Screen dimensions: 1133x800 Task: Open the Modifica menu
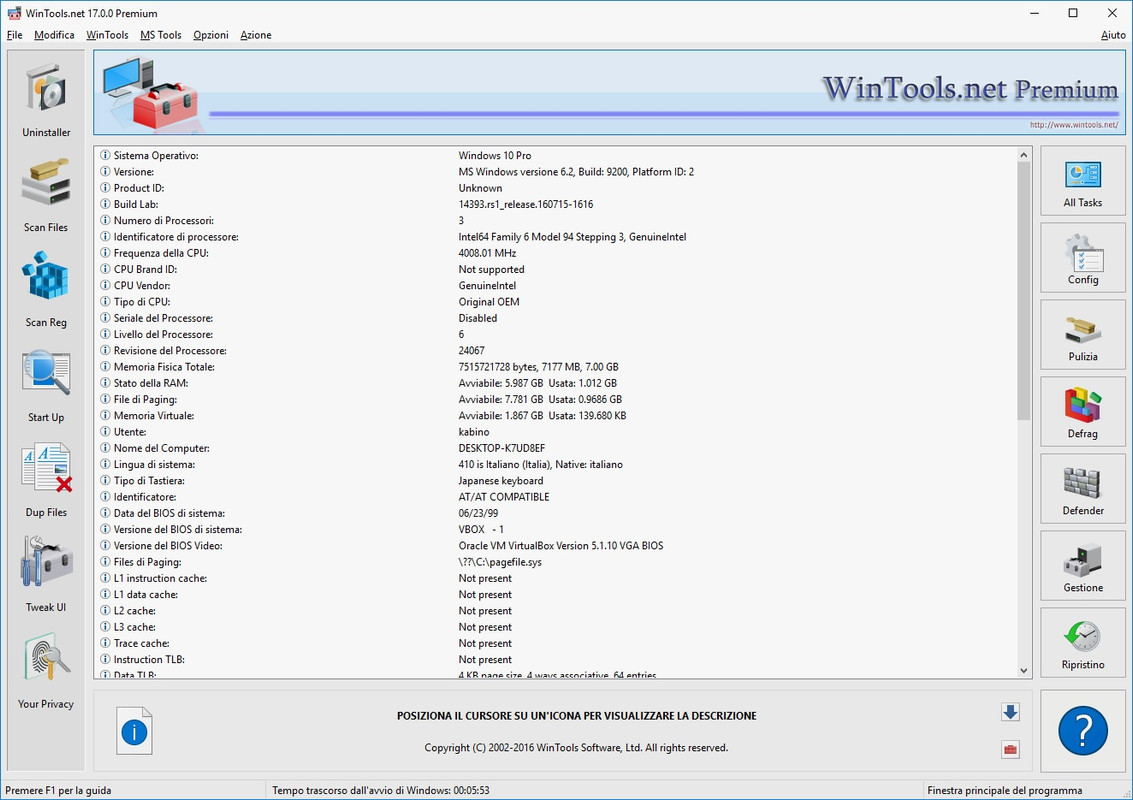[x=54, y=35]
